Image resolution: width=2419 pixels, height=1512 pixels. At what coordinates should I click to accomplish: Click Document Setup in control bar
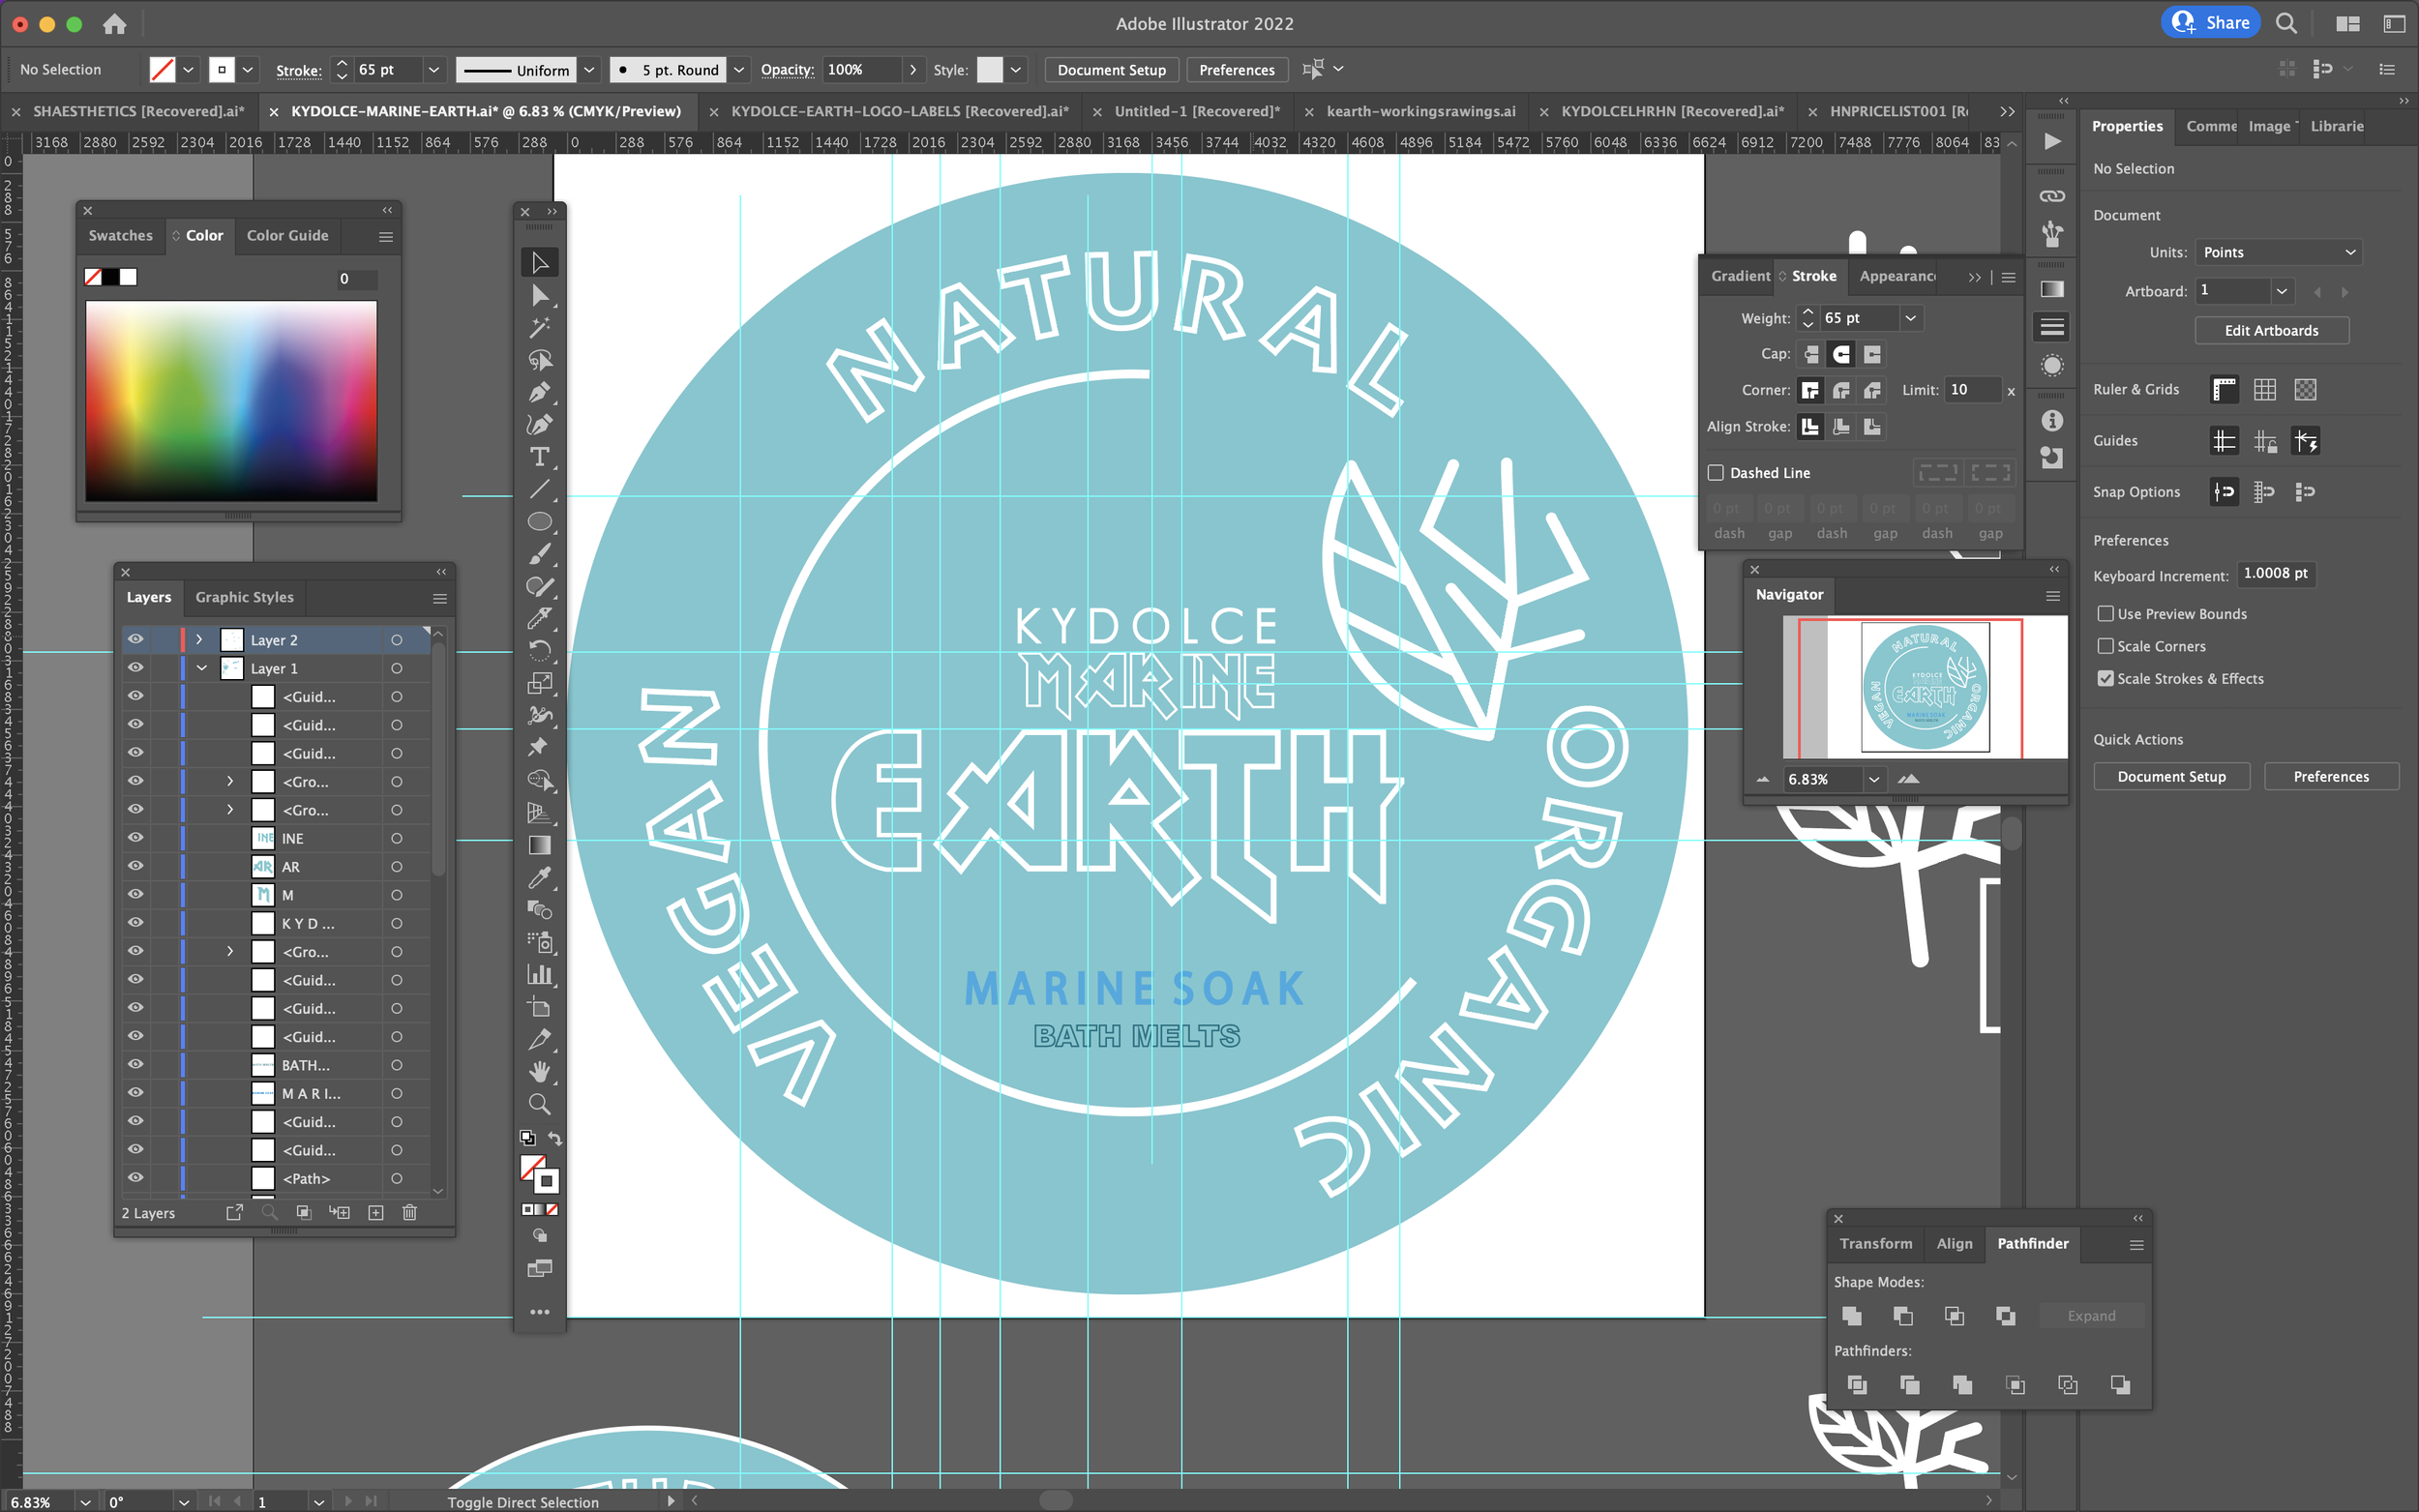point(1111,70)
